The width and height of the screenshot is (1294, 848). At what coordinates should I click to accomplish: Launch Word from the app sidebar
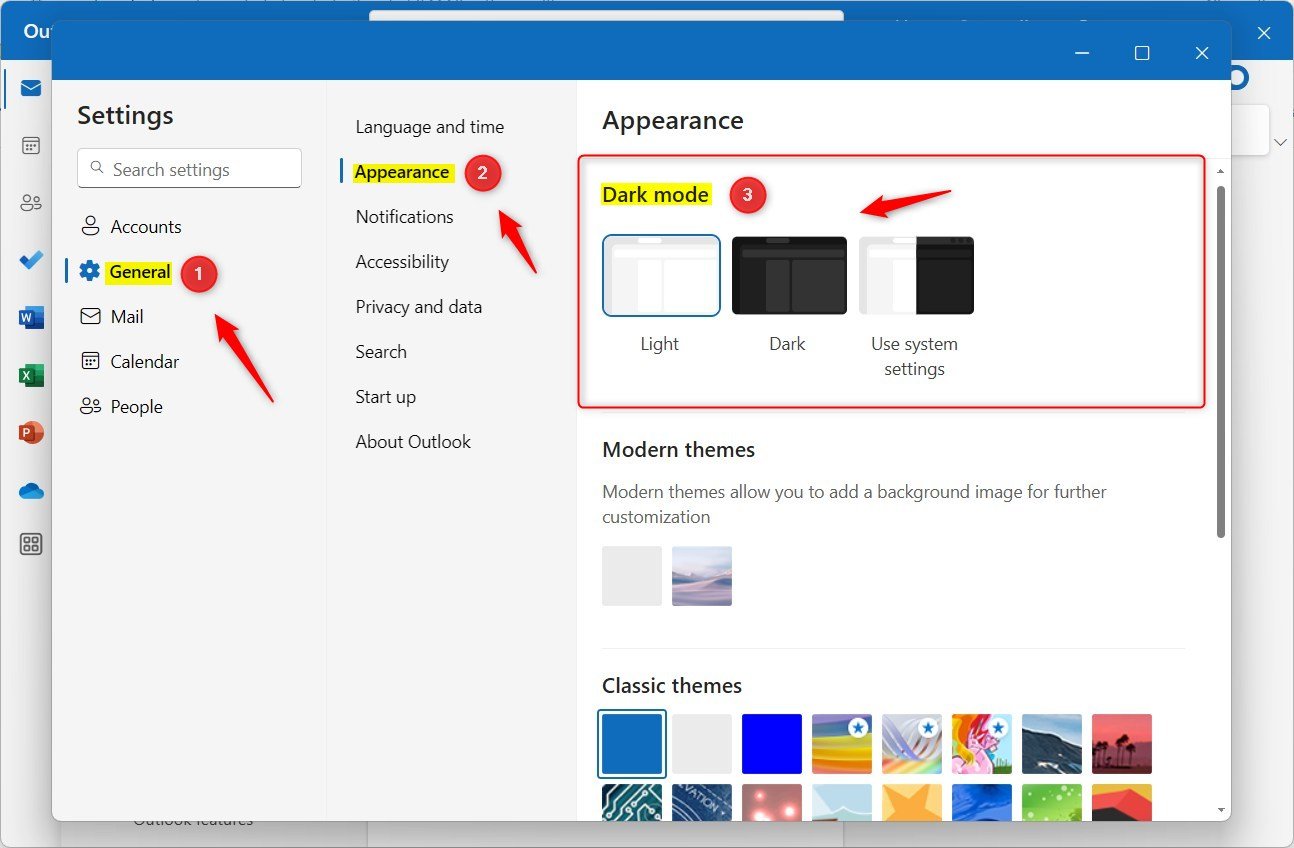(30, 317)
